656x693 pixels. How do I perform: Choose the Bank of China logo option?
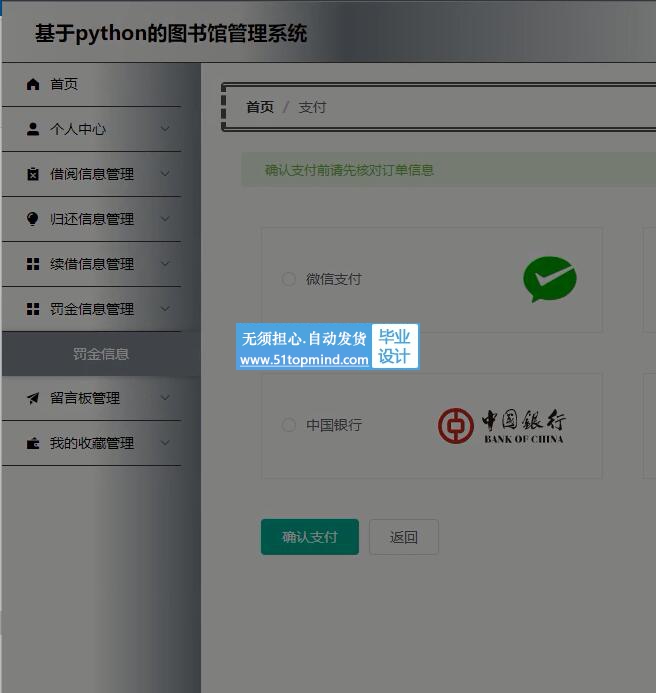[502, 426]
